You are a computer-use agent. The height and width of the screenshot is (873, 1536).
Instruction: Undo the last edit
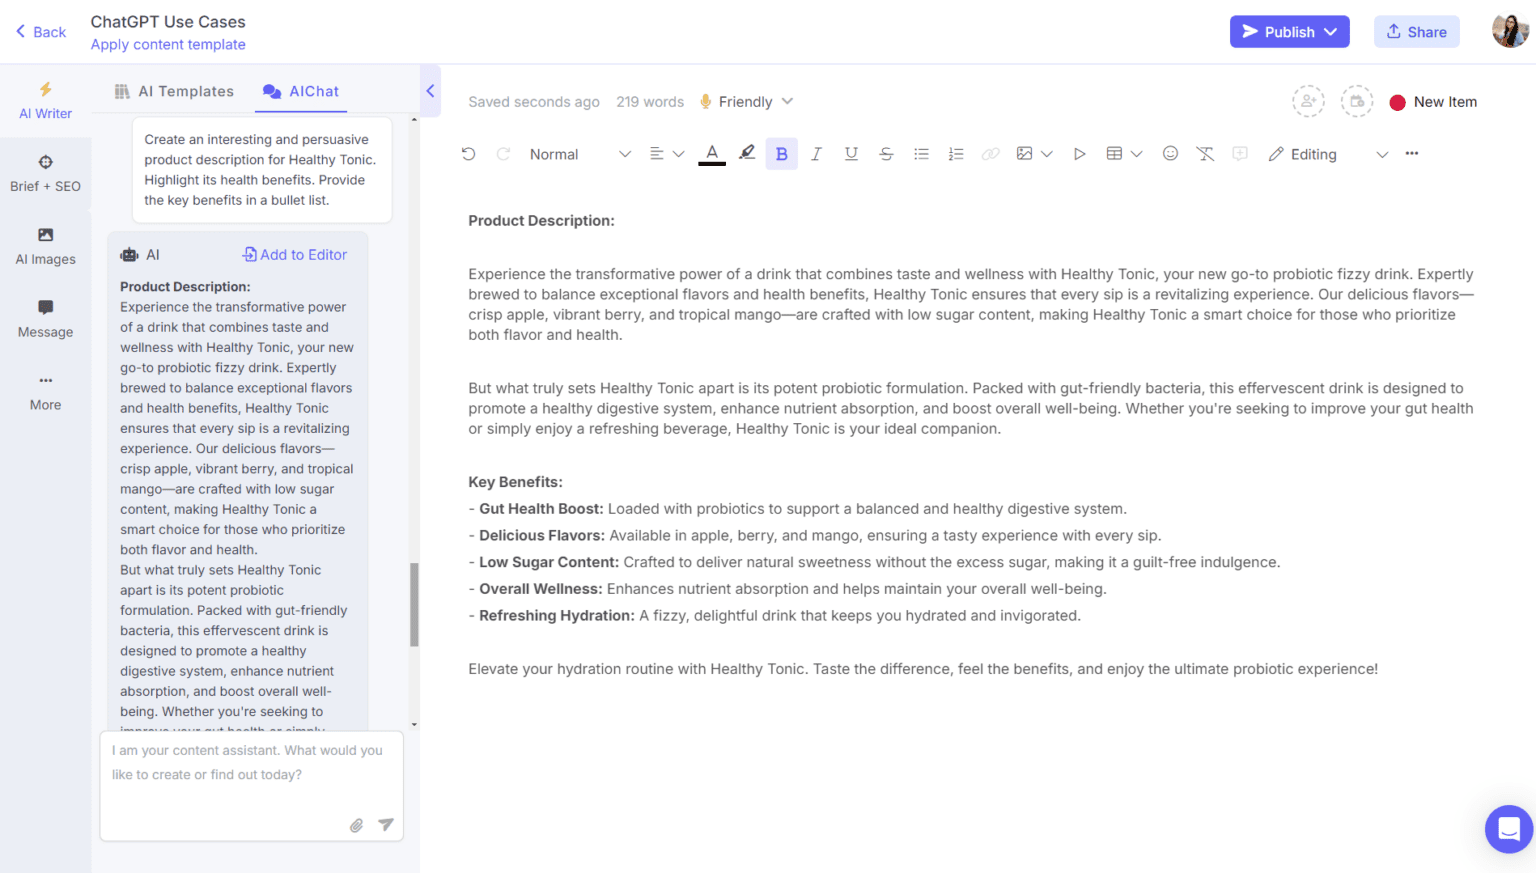point(468,153)
